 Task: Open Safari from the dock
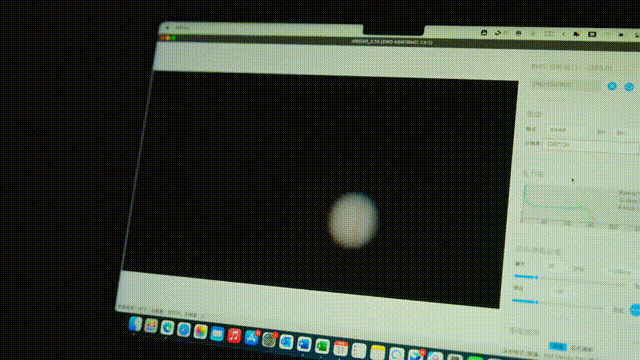click(x=184, y=330)
